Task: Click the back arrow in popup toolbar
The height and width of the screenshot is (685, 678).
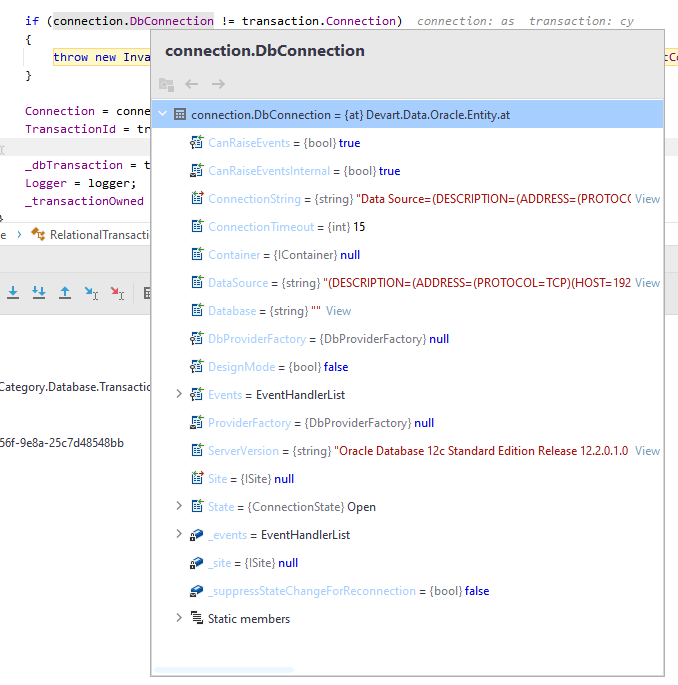Action: 192,85
